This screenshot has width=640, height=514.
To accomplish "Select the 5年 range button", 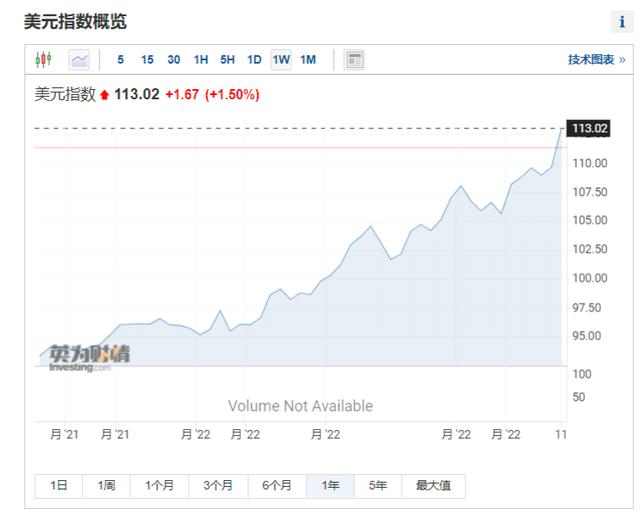I will click(x=377, y=486).
